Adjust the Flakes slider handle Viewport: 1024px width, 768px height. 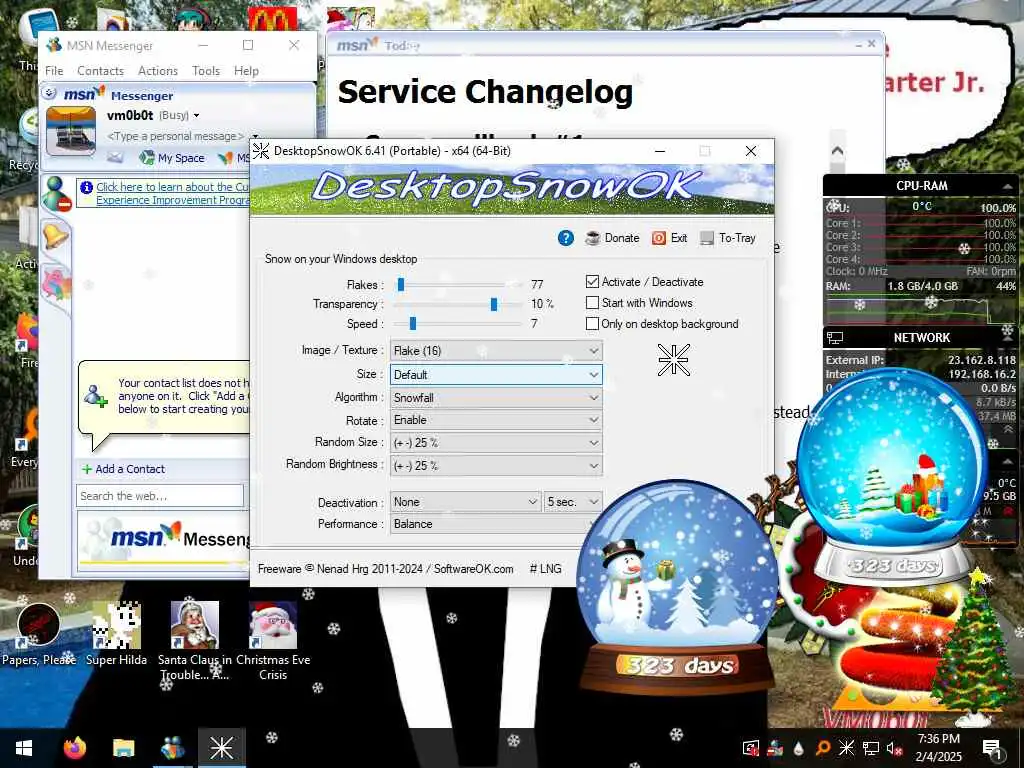pos(401,285)
